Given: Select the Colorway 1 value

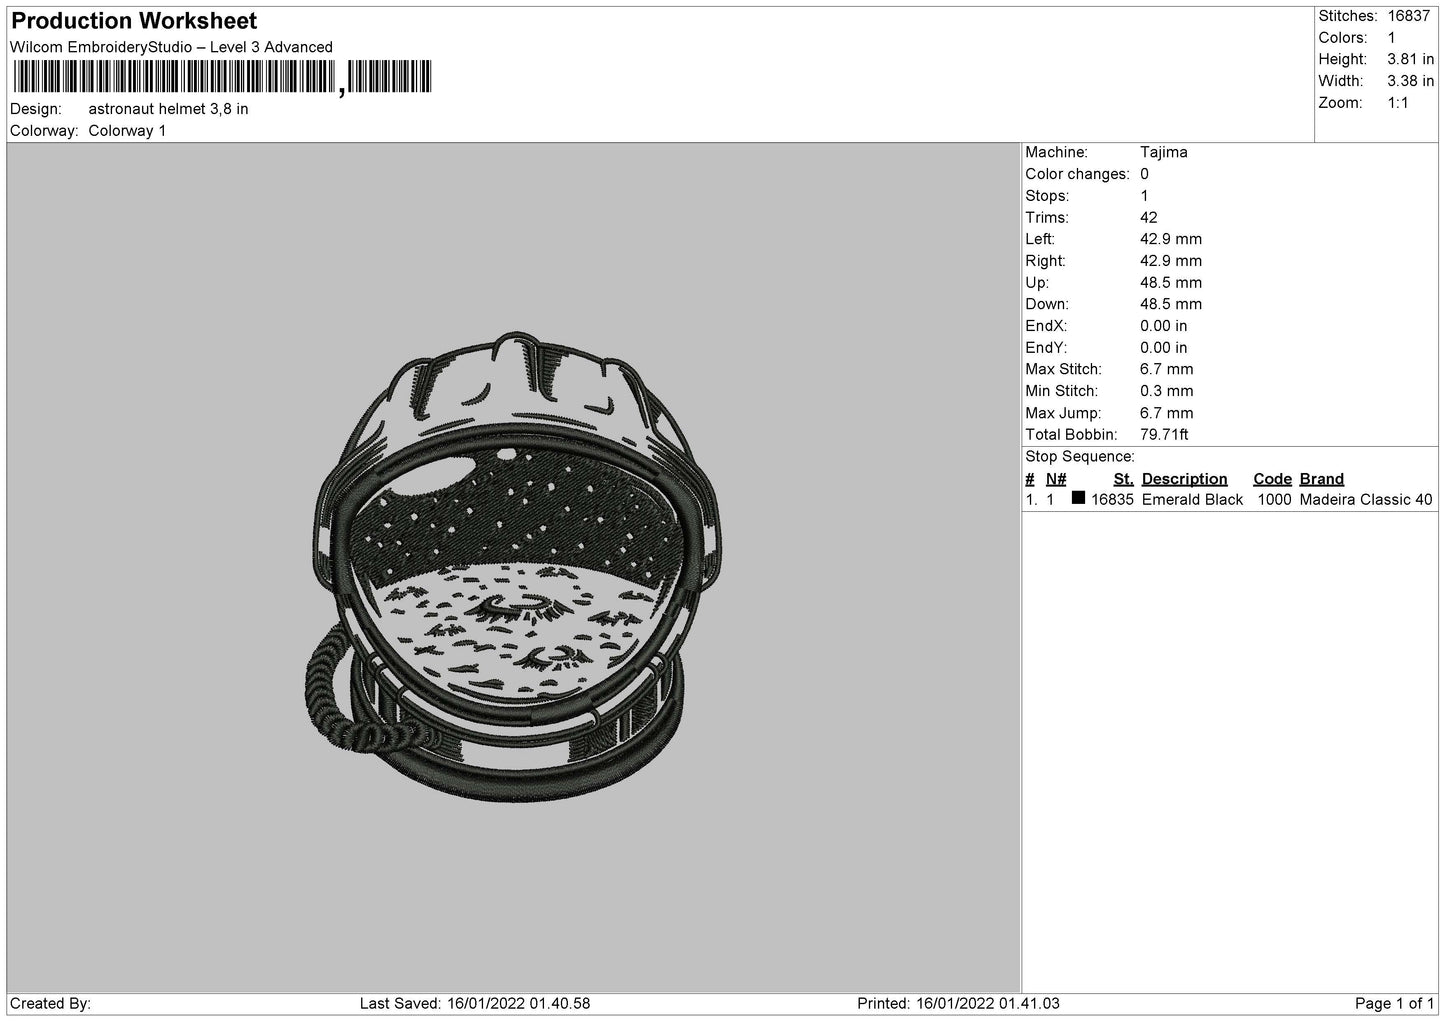Looking at the screenshot, I should click(127, 131).
